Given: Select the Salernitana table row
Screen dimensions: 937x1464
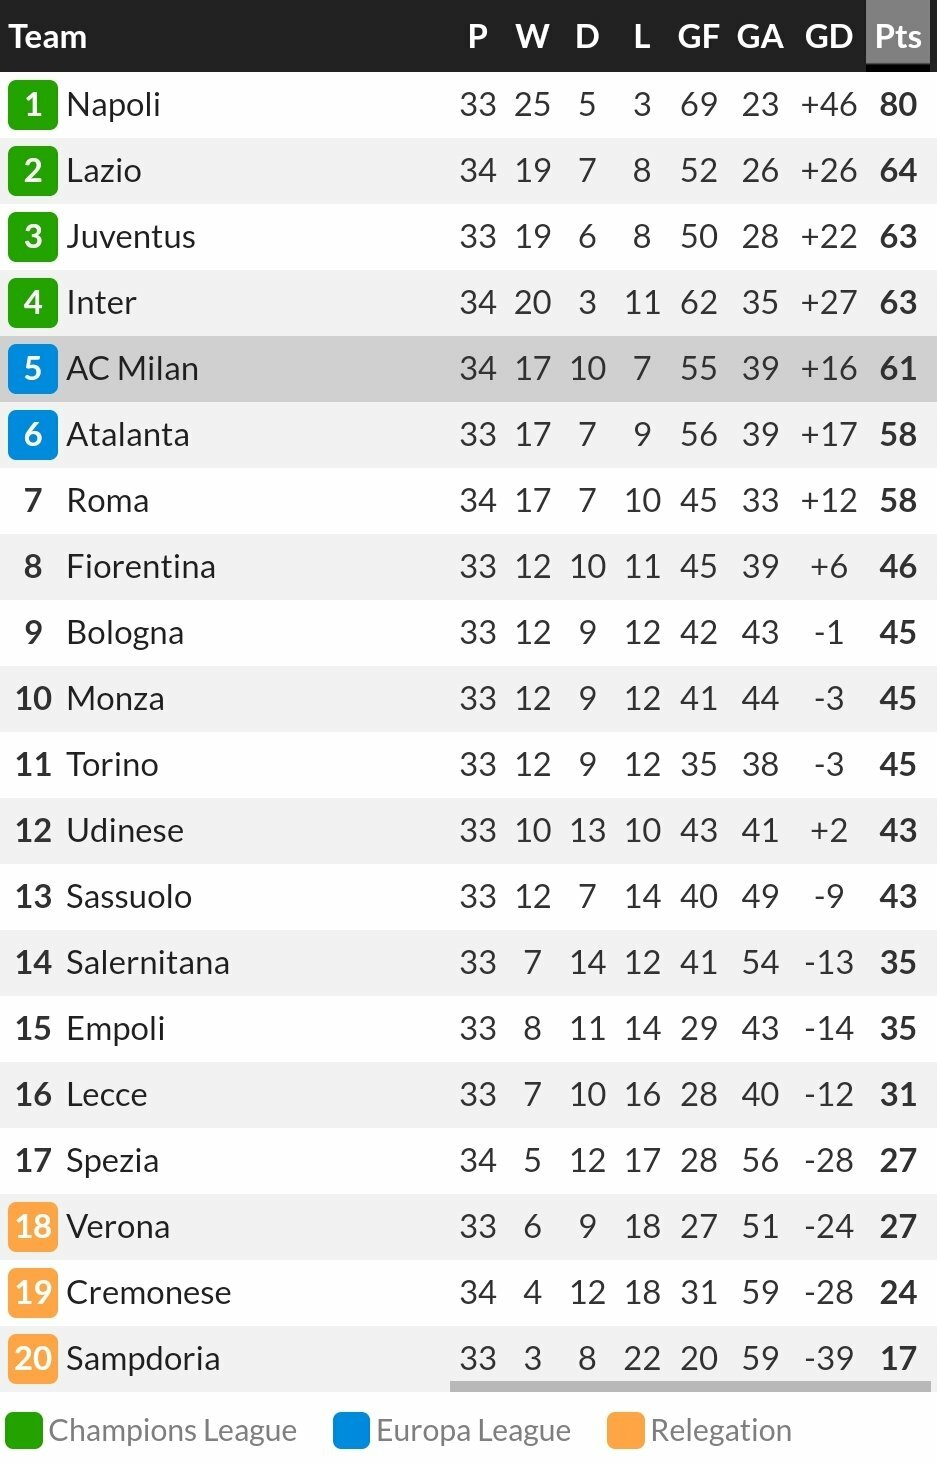Looking at the screenshot, I should [x=468, y=962].
